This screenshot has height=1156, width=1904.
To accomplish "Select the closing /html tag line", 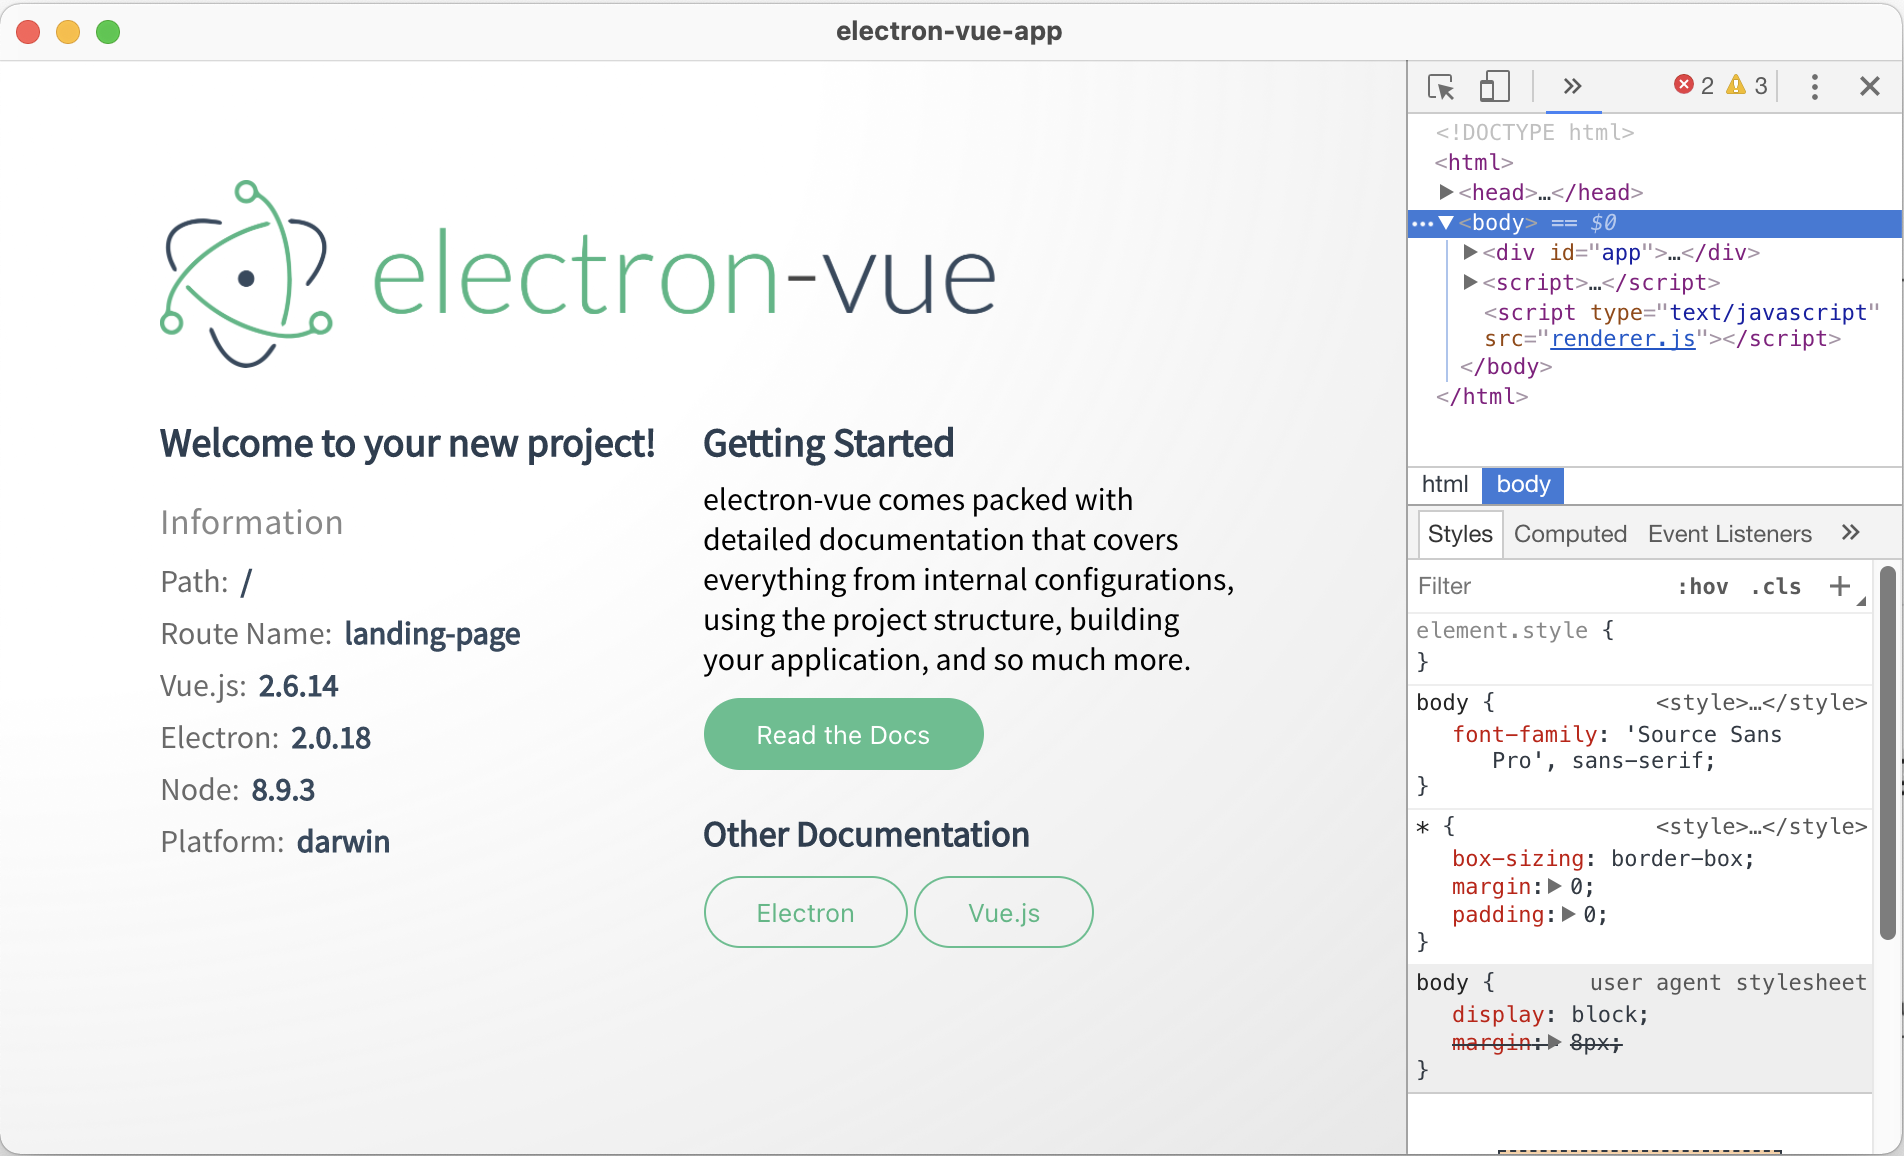I will pyautogui.click(x=1482, y=397).
